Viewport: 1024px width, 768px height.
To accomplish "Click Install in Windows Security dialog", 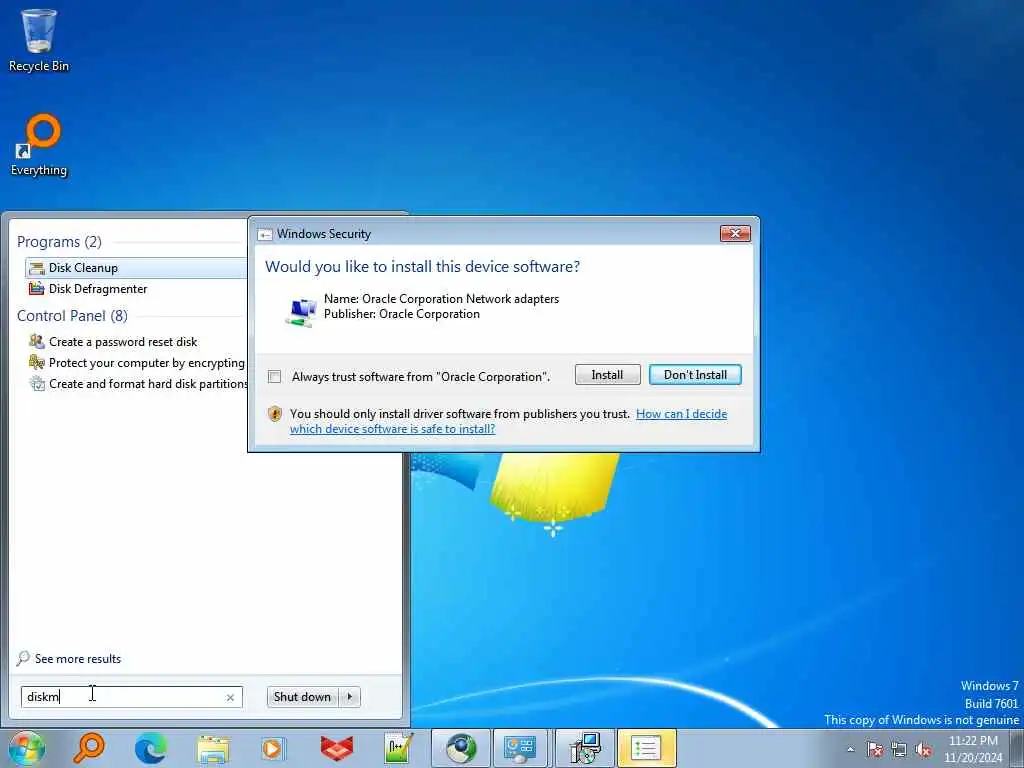I will click(607, 375).
